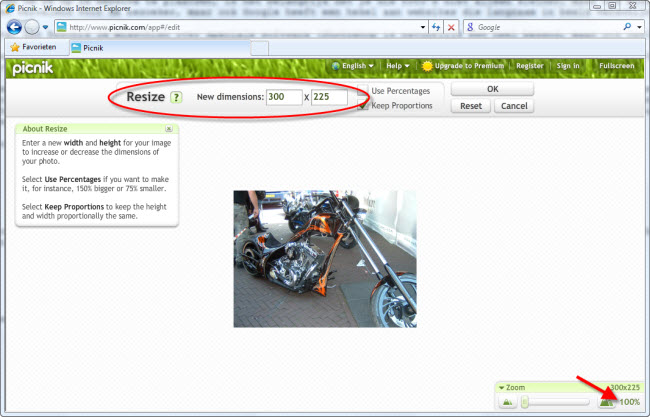The image size is (650, 417).
Task: Click the globe icon beside English
Action: (336, 65)
